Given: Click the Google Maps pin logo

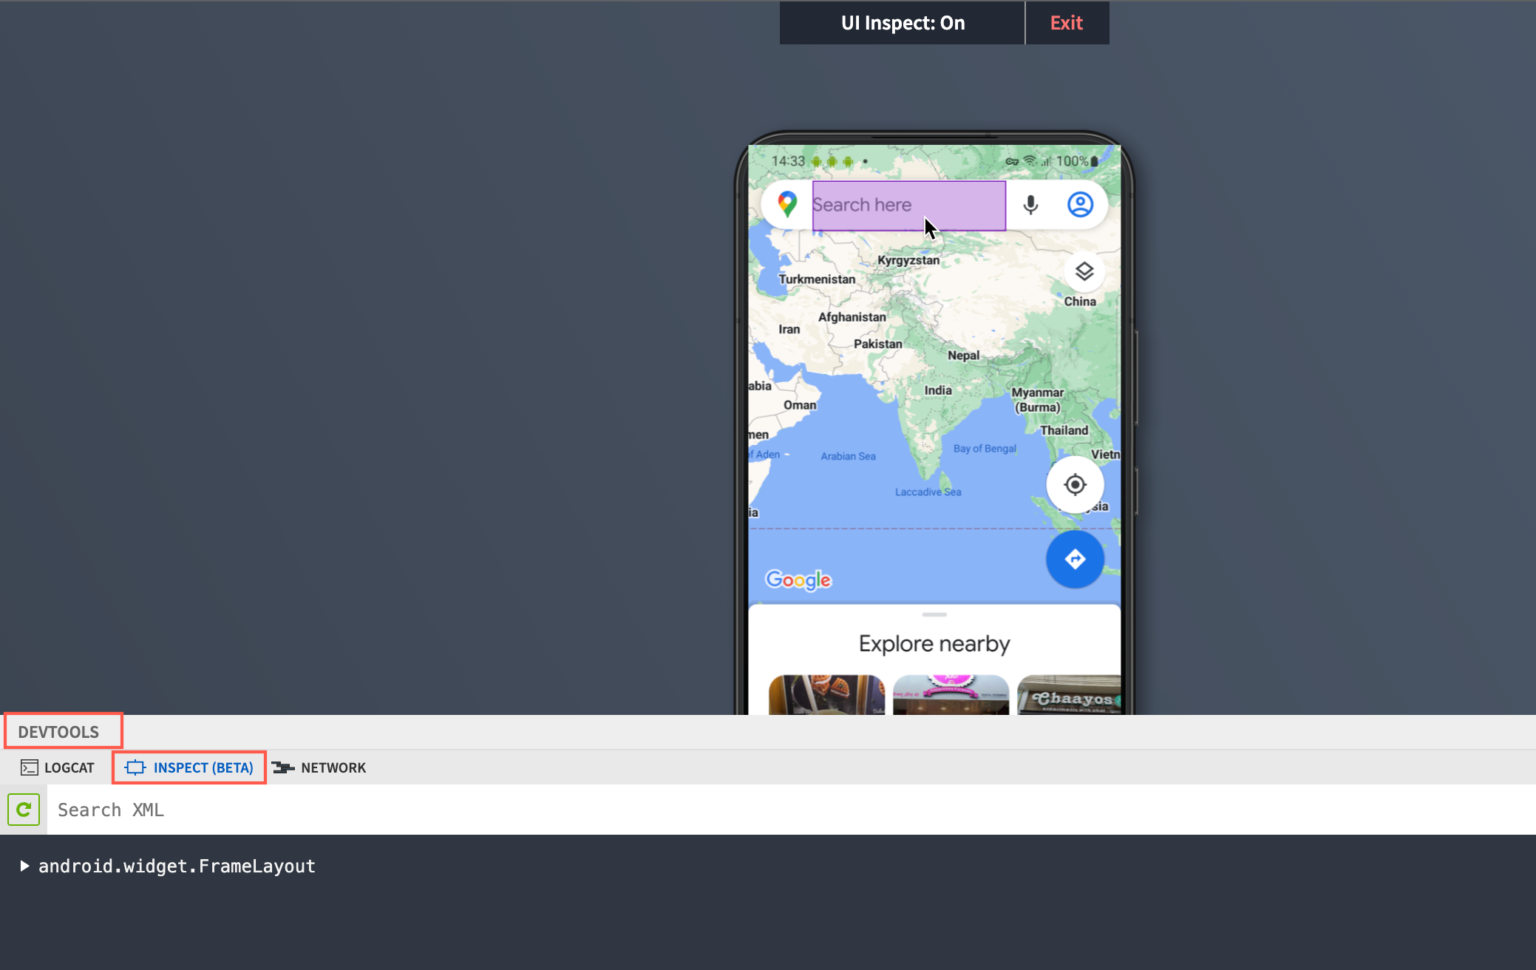Looking at the screenshot, I should [x=787, y=204].
